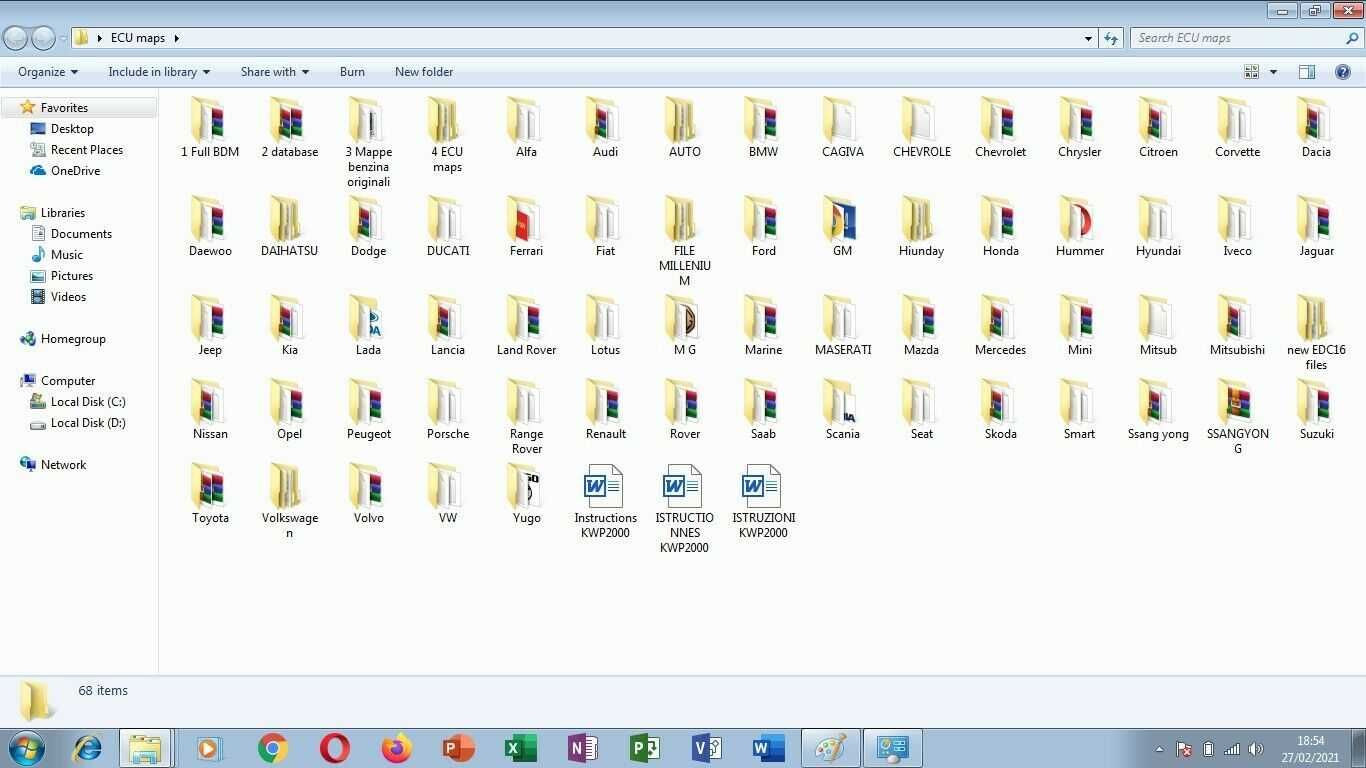
Task: Open the Organize dropdown menu
Action: pyautogui.click(x=48, y=72)
